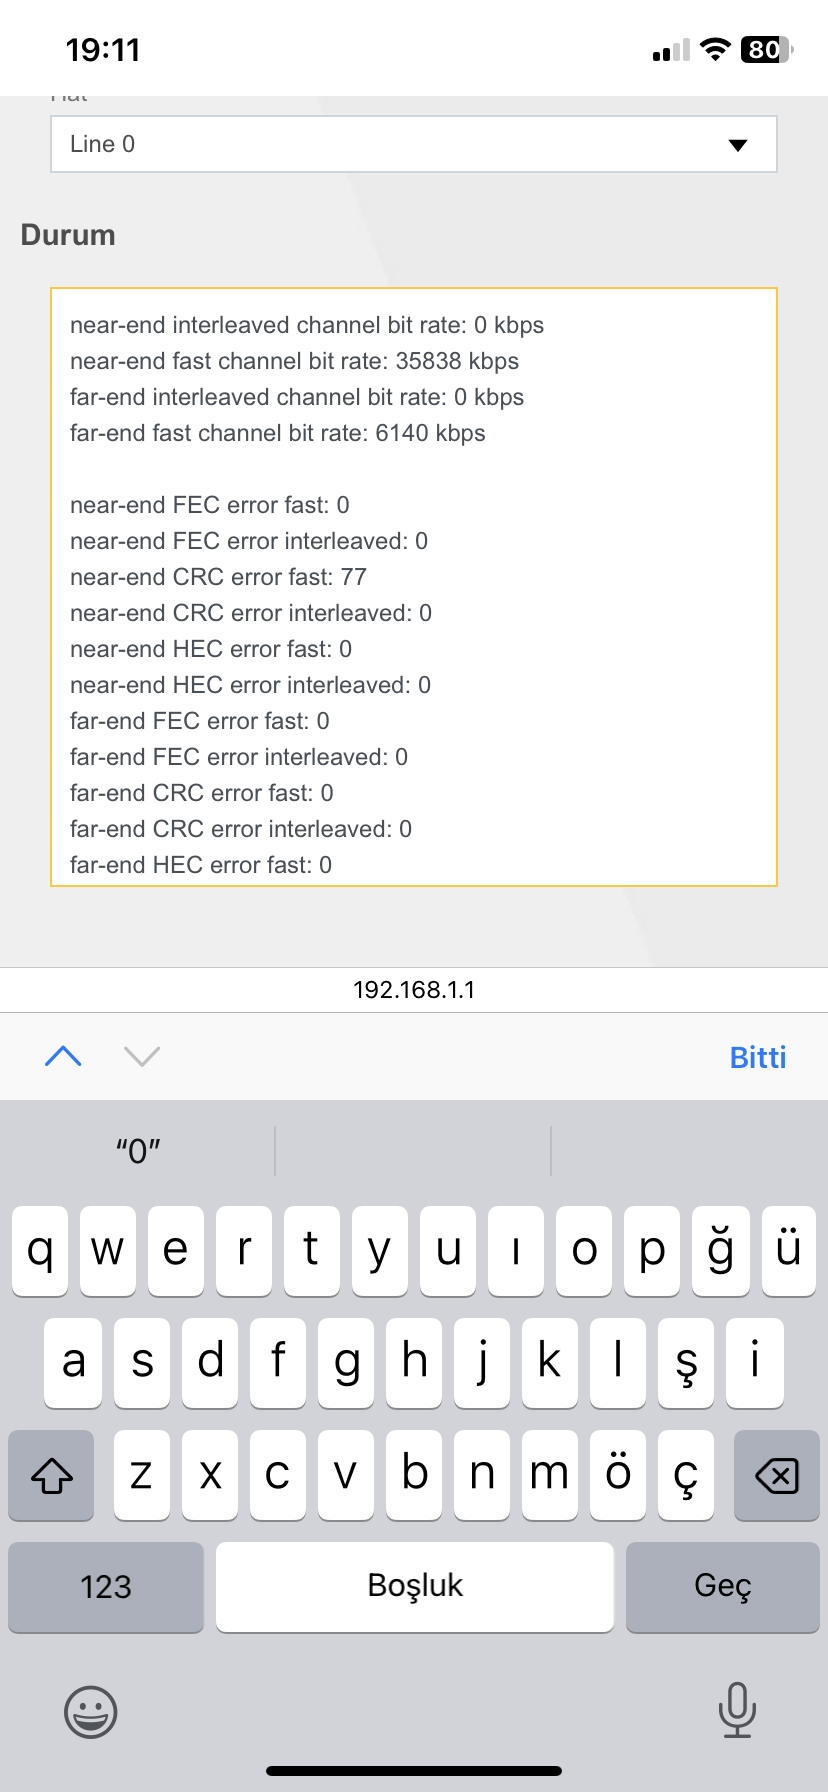Switch to the 123 numeric keyboard
The image size is (828, 1792).
coord(106,1587)
